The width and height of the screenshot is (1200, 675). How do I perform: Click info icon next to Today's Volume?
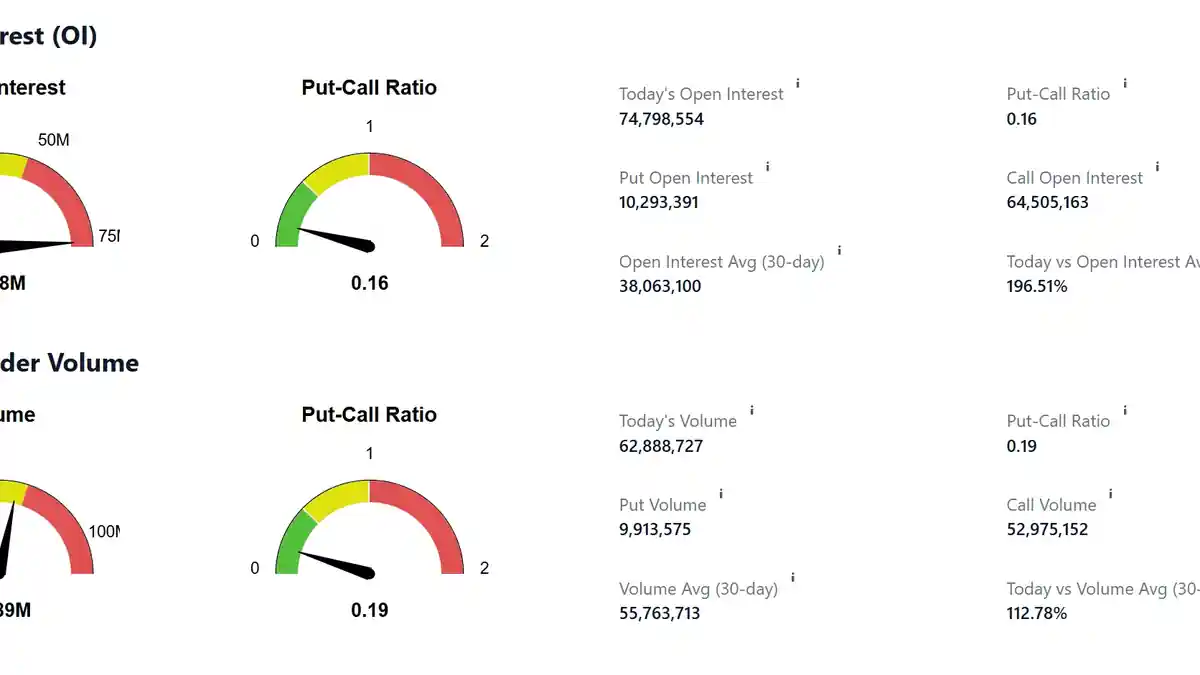(751, 411)
